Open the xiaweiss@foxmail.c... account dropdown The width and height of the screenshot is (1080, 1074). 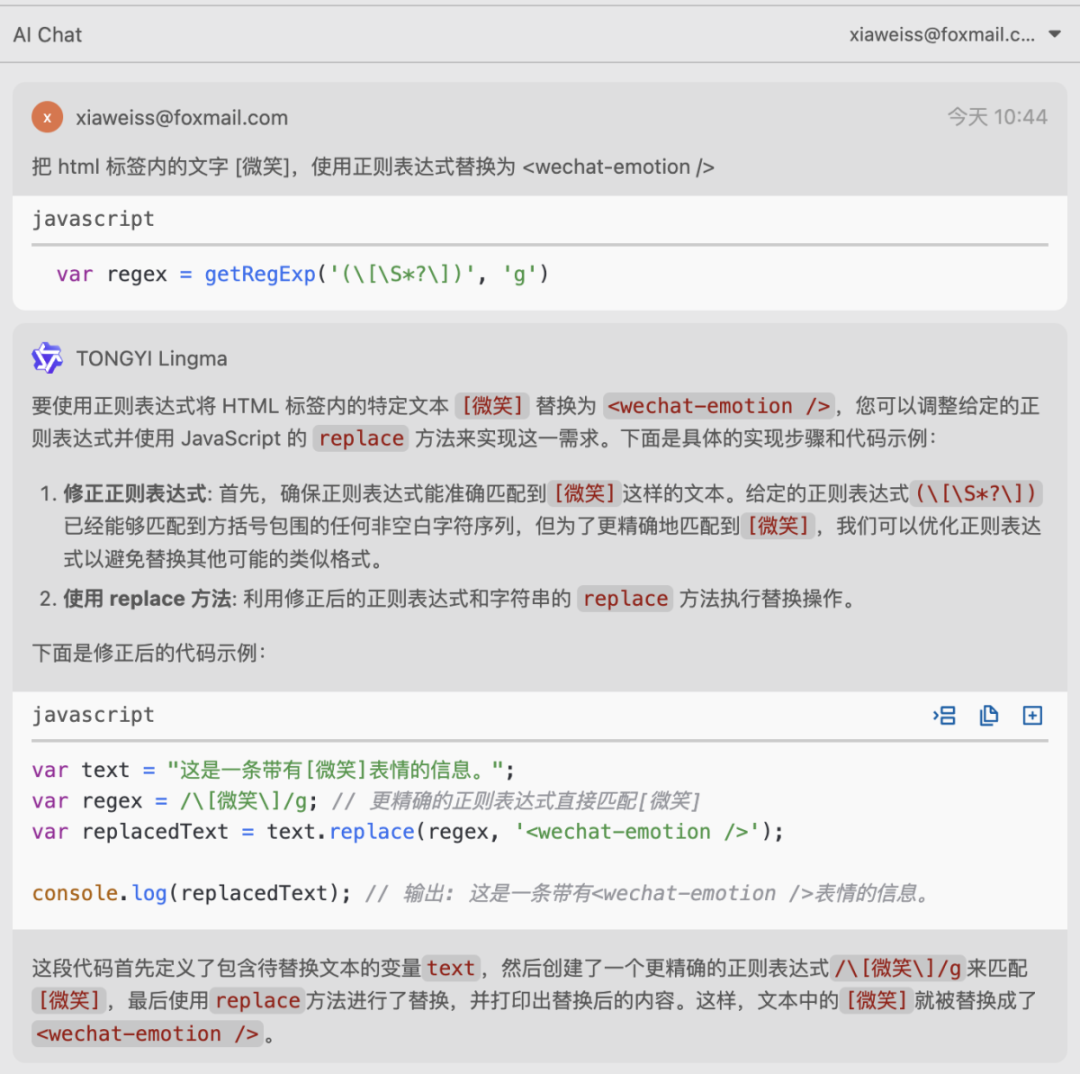pyautogui.click(x=954, y=34)
